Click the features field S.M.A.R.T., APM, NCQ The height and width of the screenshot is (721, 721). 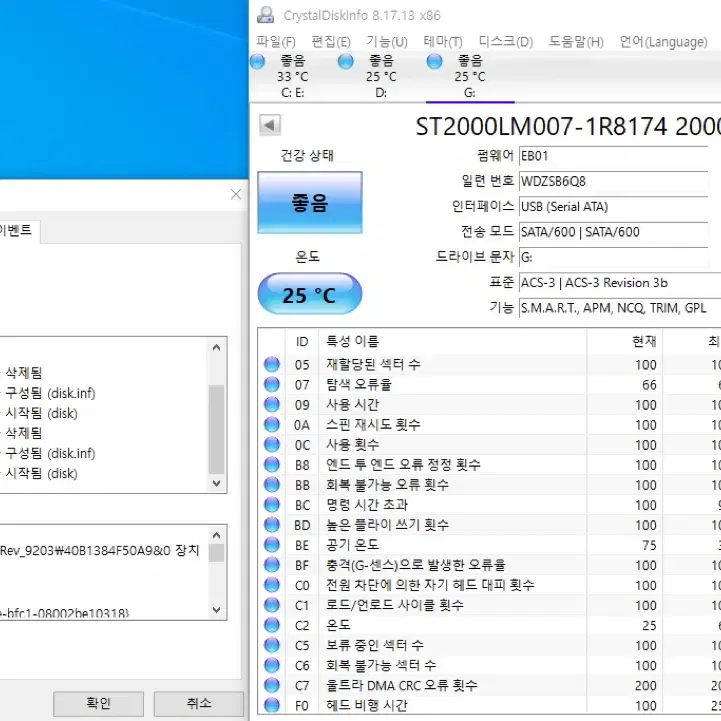click(620, 308)
